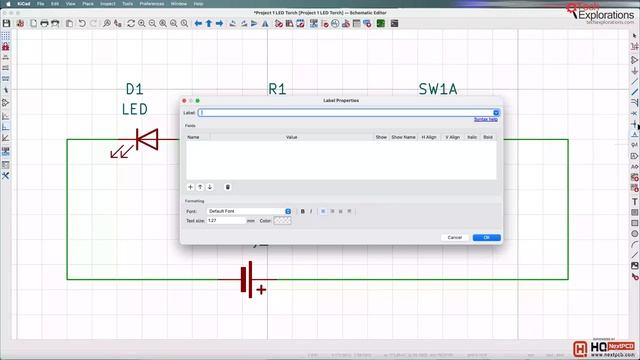Navigate up one sheet with up arrow

209,24
